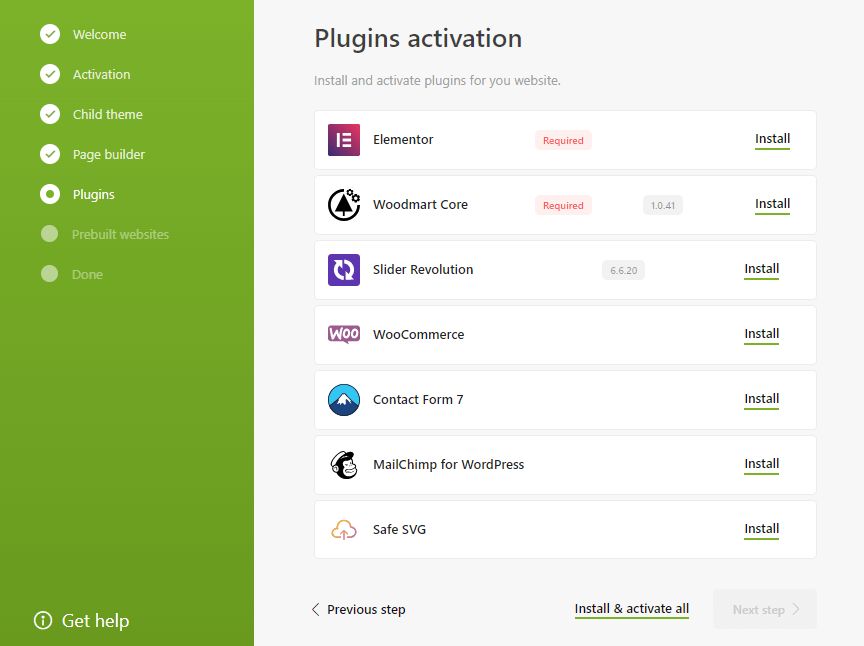Screen dimensions: 864x646
Task: Click the Get help info icon
Action: pyautogui.click(x=43, y=620)
